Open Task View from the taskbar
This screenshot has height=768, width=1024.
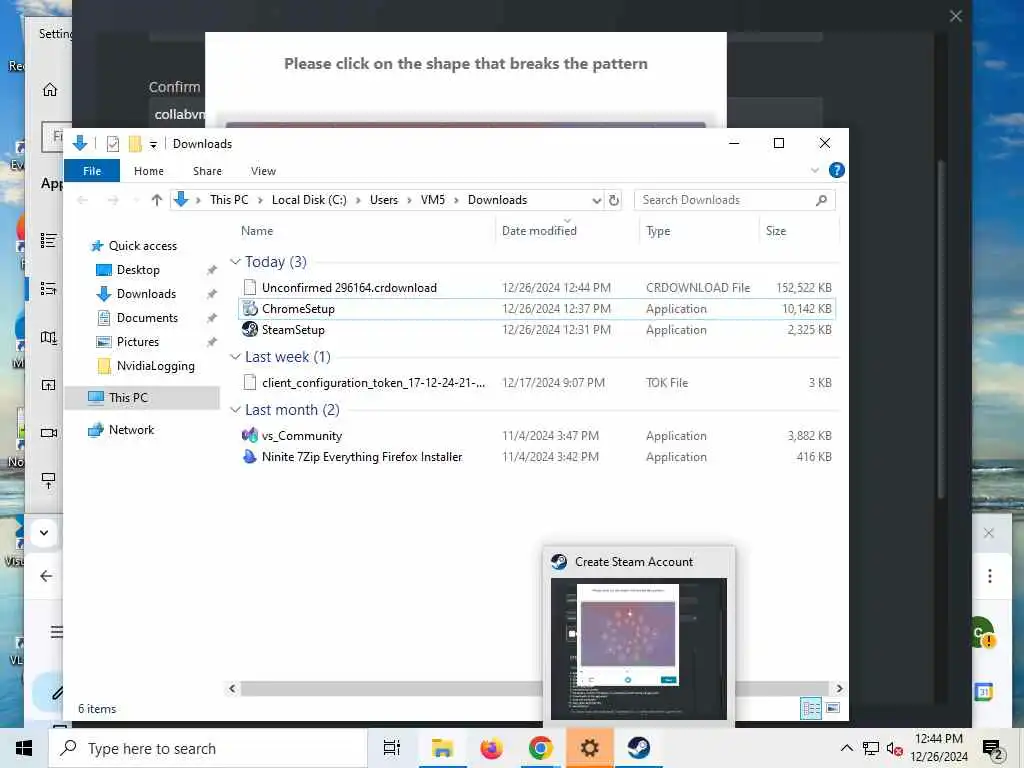(x=392, y=748)
